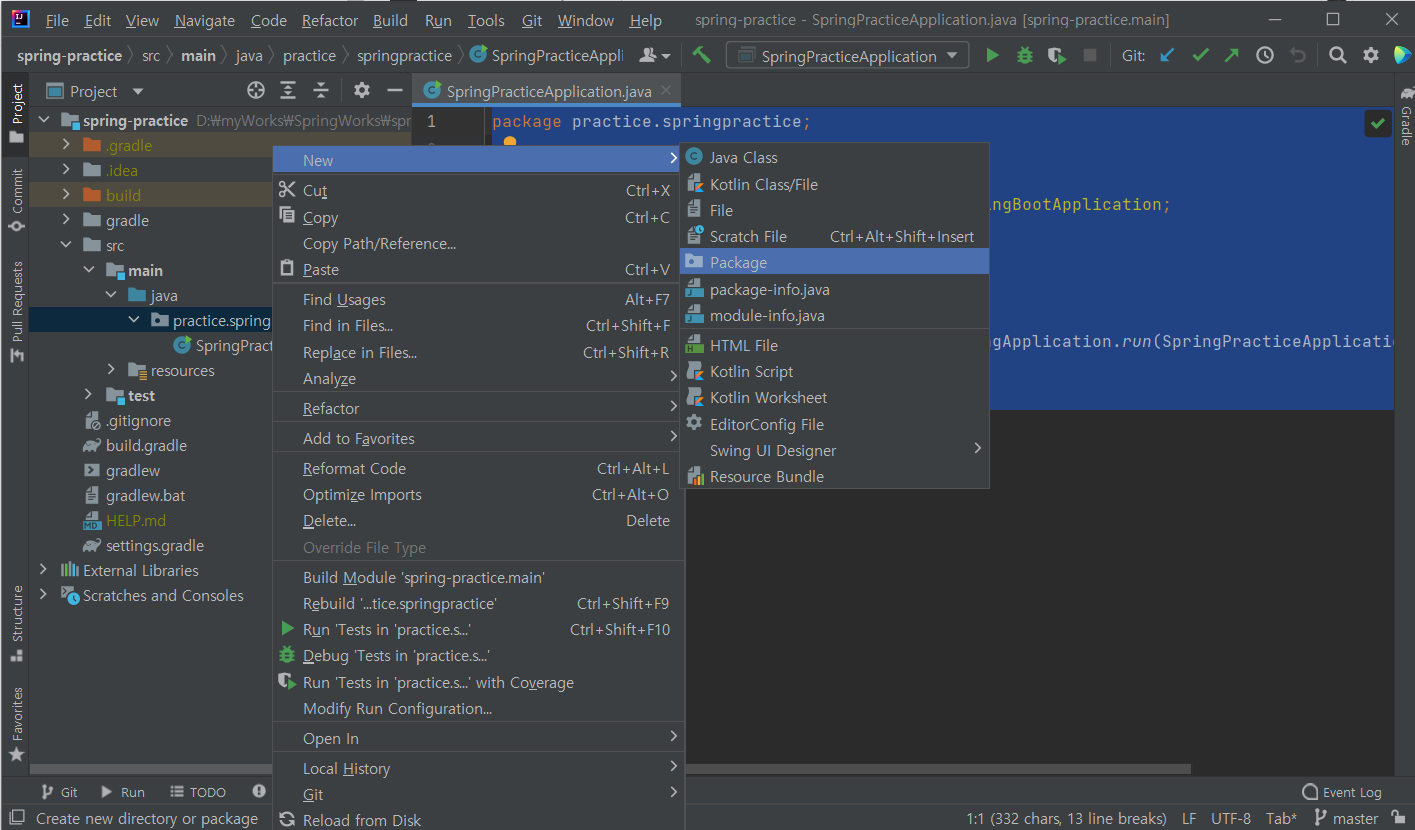Open Search Everywhere magnifier icon
The width and height of the screenshot is (1415, 830).
1338,56
